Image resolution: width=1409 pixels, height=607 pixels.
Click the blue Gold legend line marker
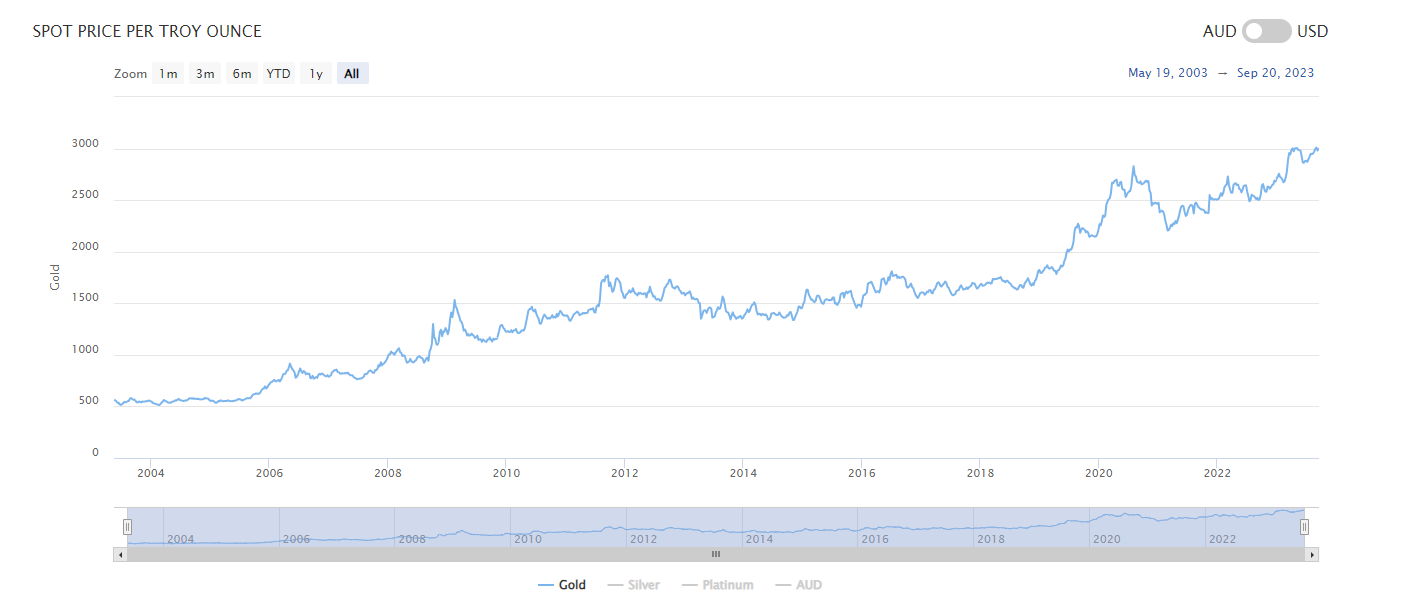coord(545,584)
